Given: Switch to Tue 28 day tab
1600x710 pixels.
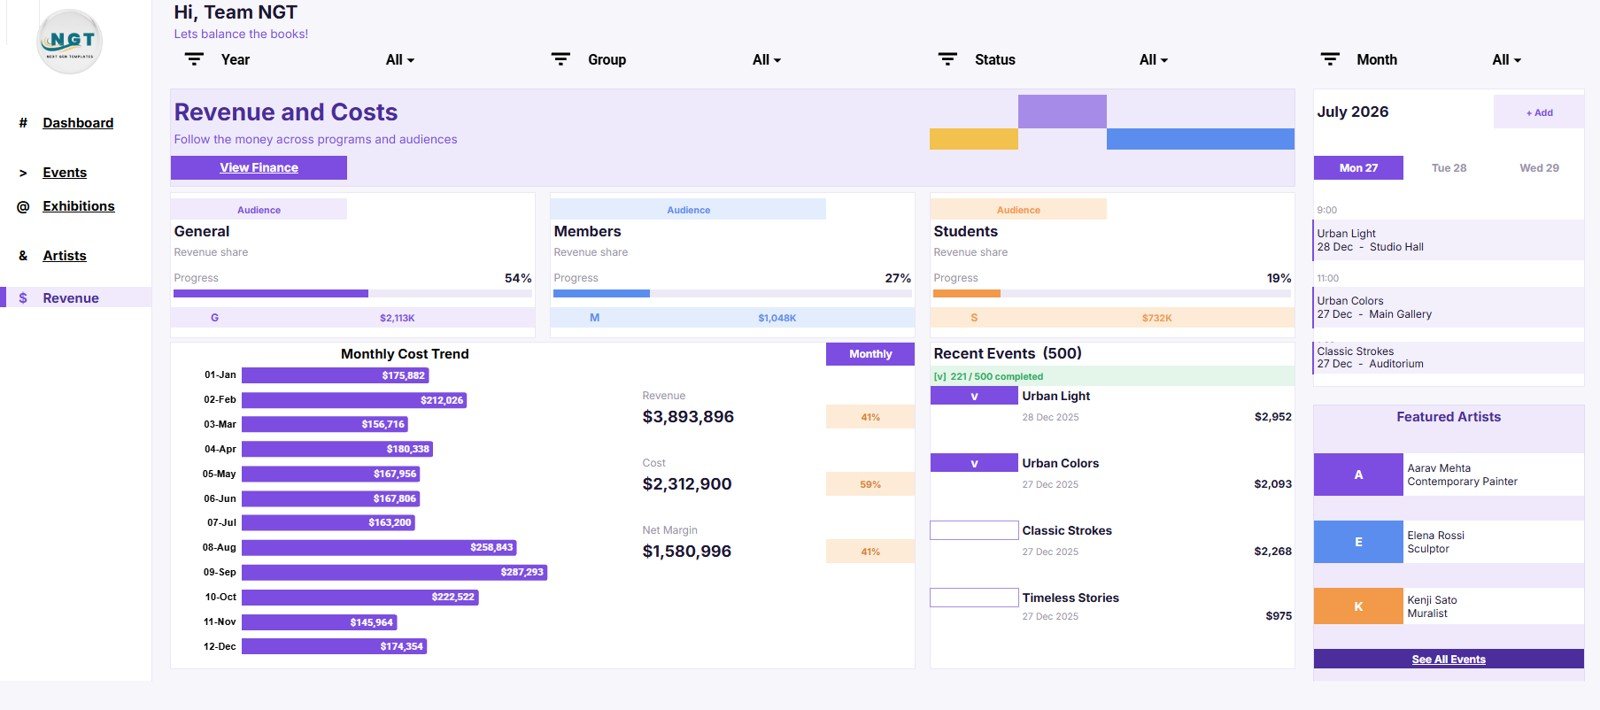Looking at the screenshot, I should pyautogui.click(x=1449, y=168).
